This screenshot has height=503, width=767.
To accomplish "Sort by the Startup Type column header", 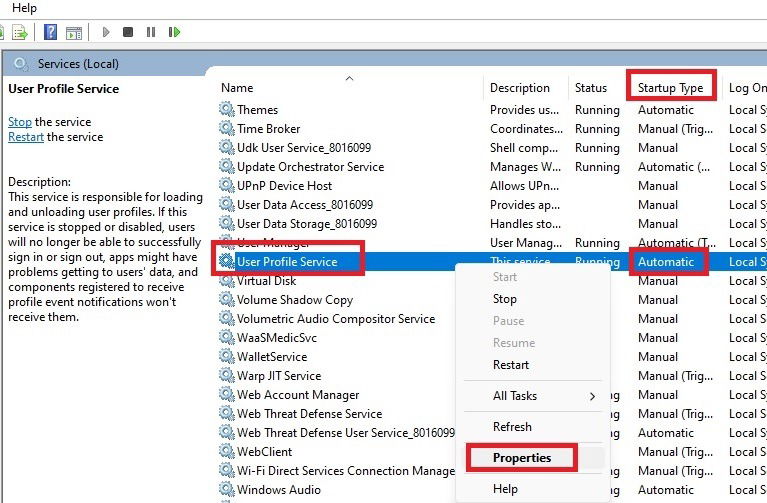I will [x=670, y=88].
